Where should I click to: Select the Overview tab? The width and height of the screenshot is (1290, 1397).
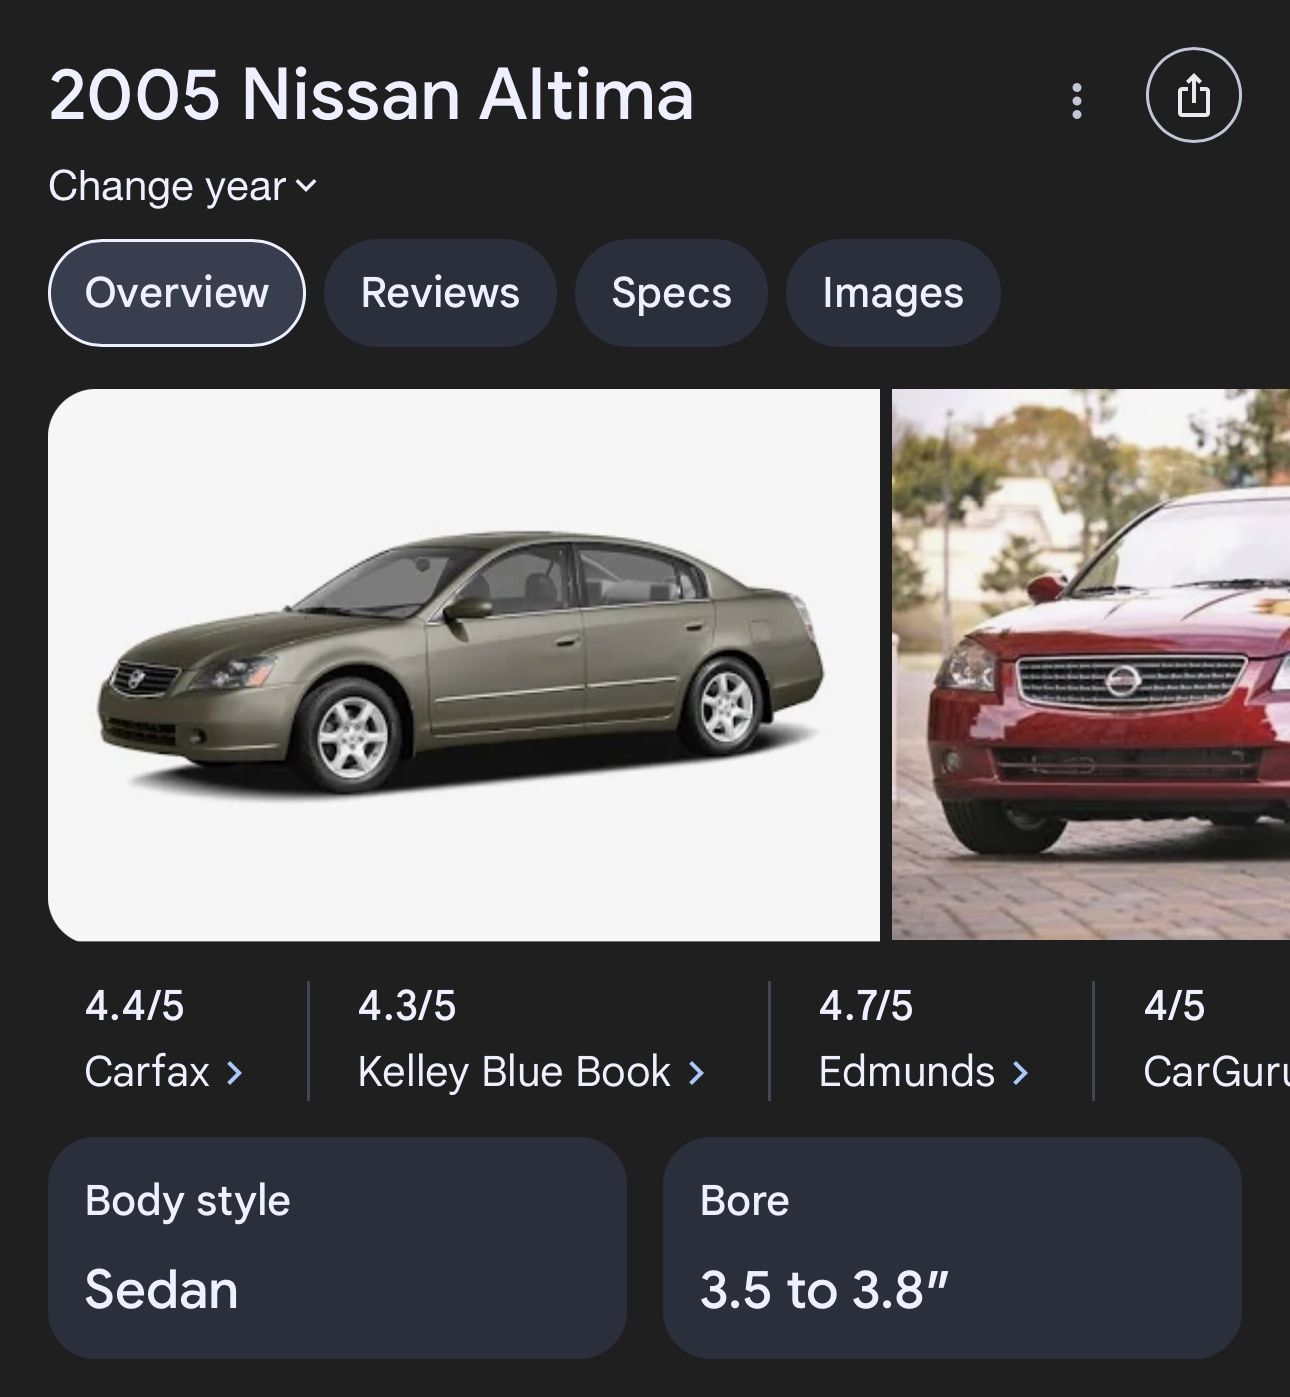click(177, 292)
